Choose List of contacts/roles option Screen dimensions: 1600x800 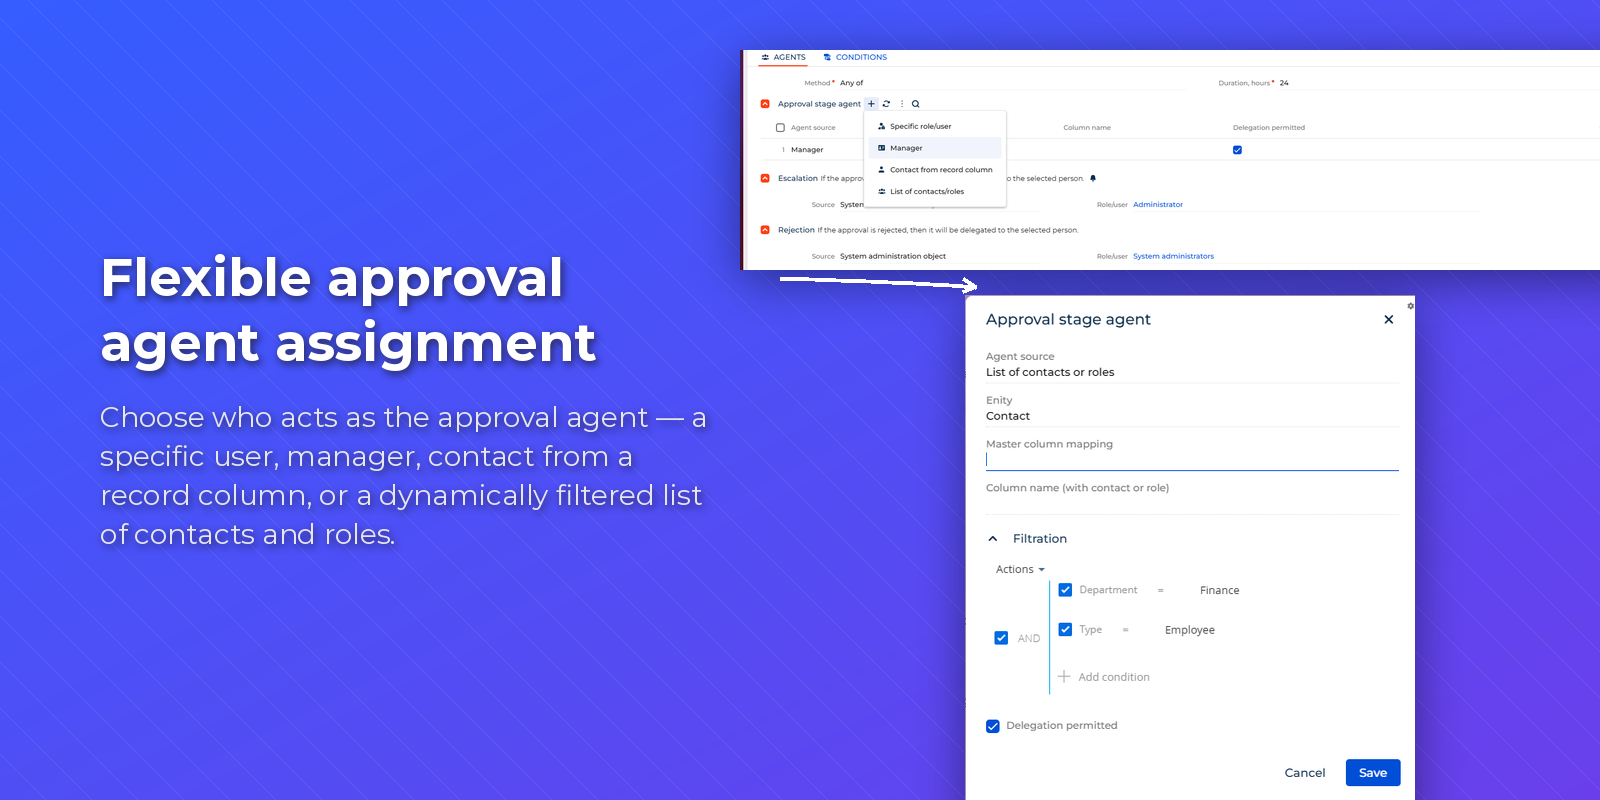click(935, 192)
